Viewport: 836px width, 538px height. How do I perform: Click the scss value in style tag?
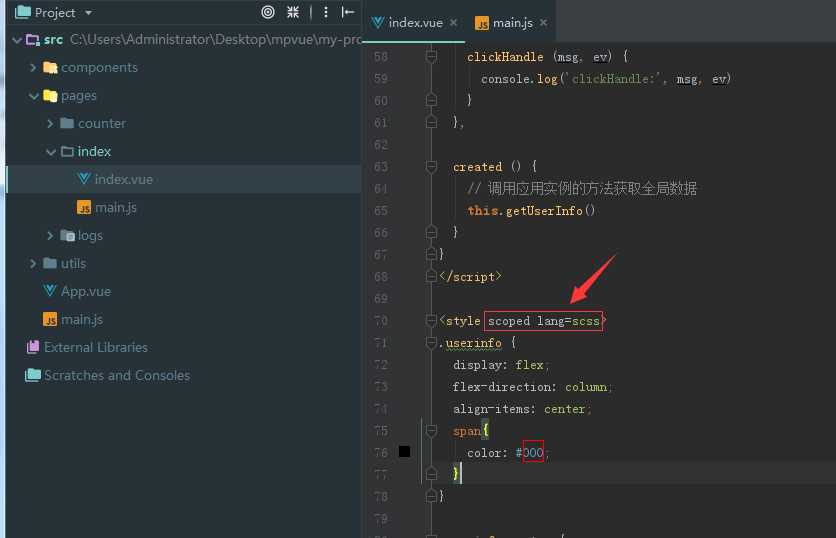(585, 321)
